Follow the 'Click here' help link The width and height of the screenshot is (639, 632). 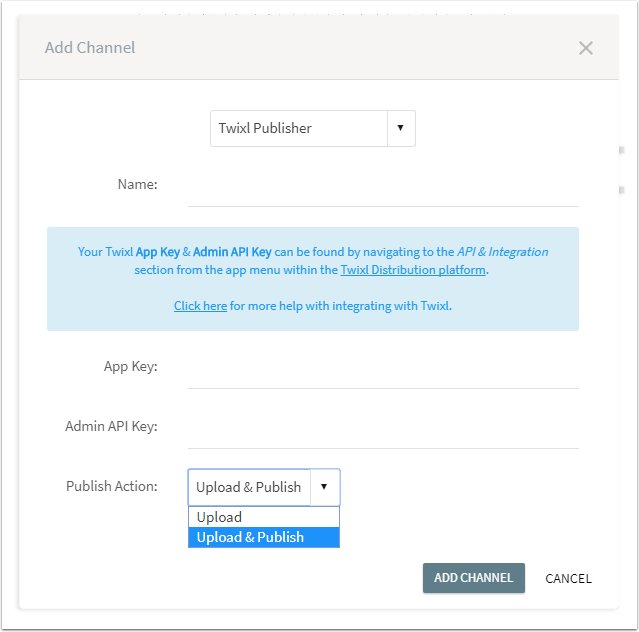click(200, 306)
